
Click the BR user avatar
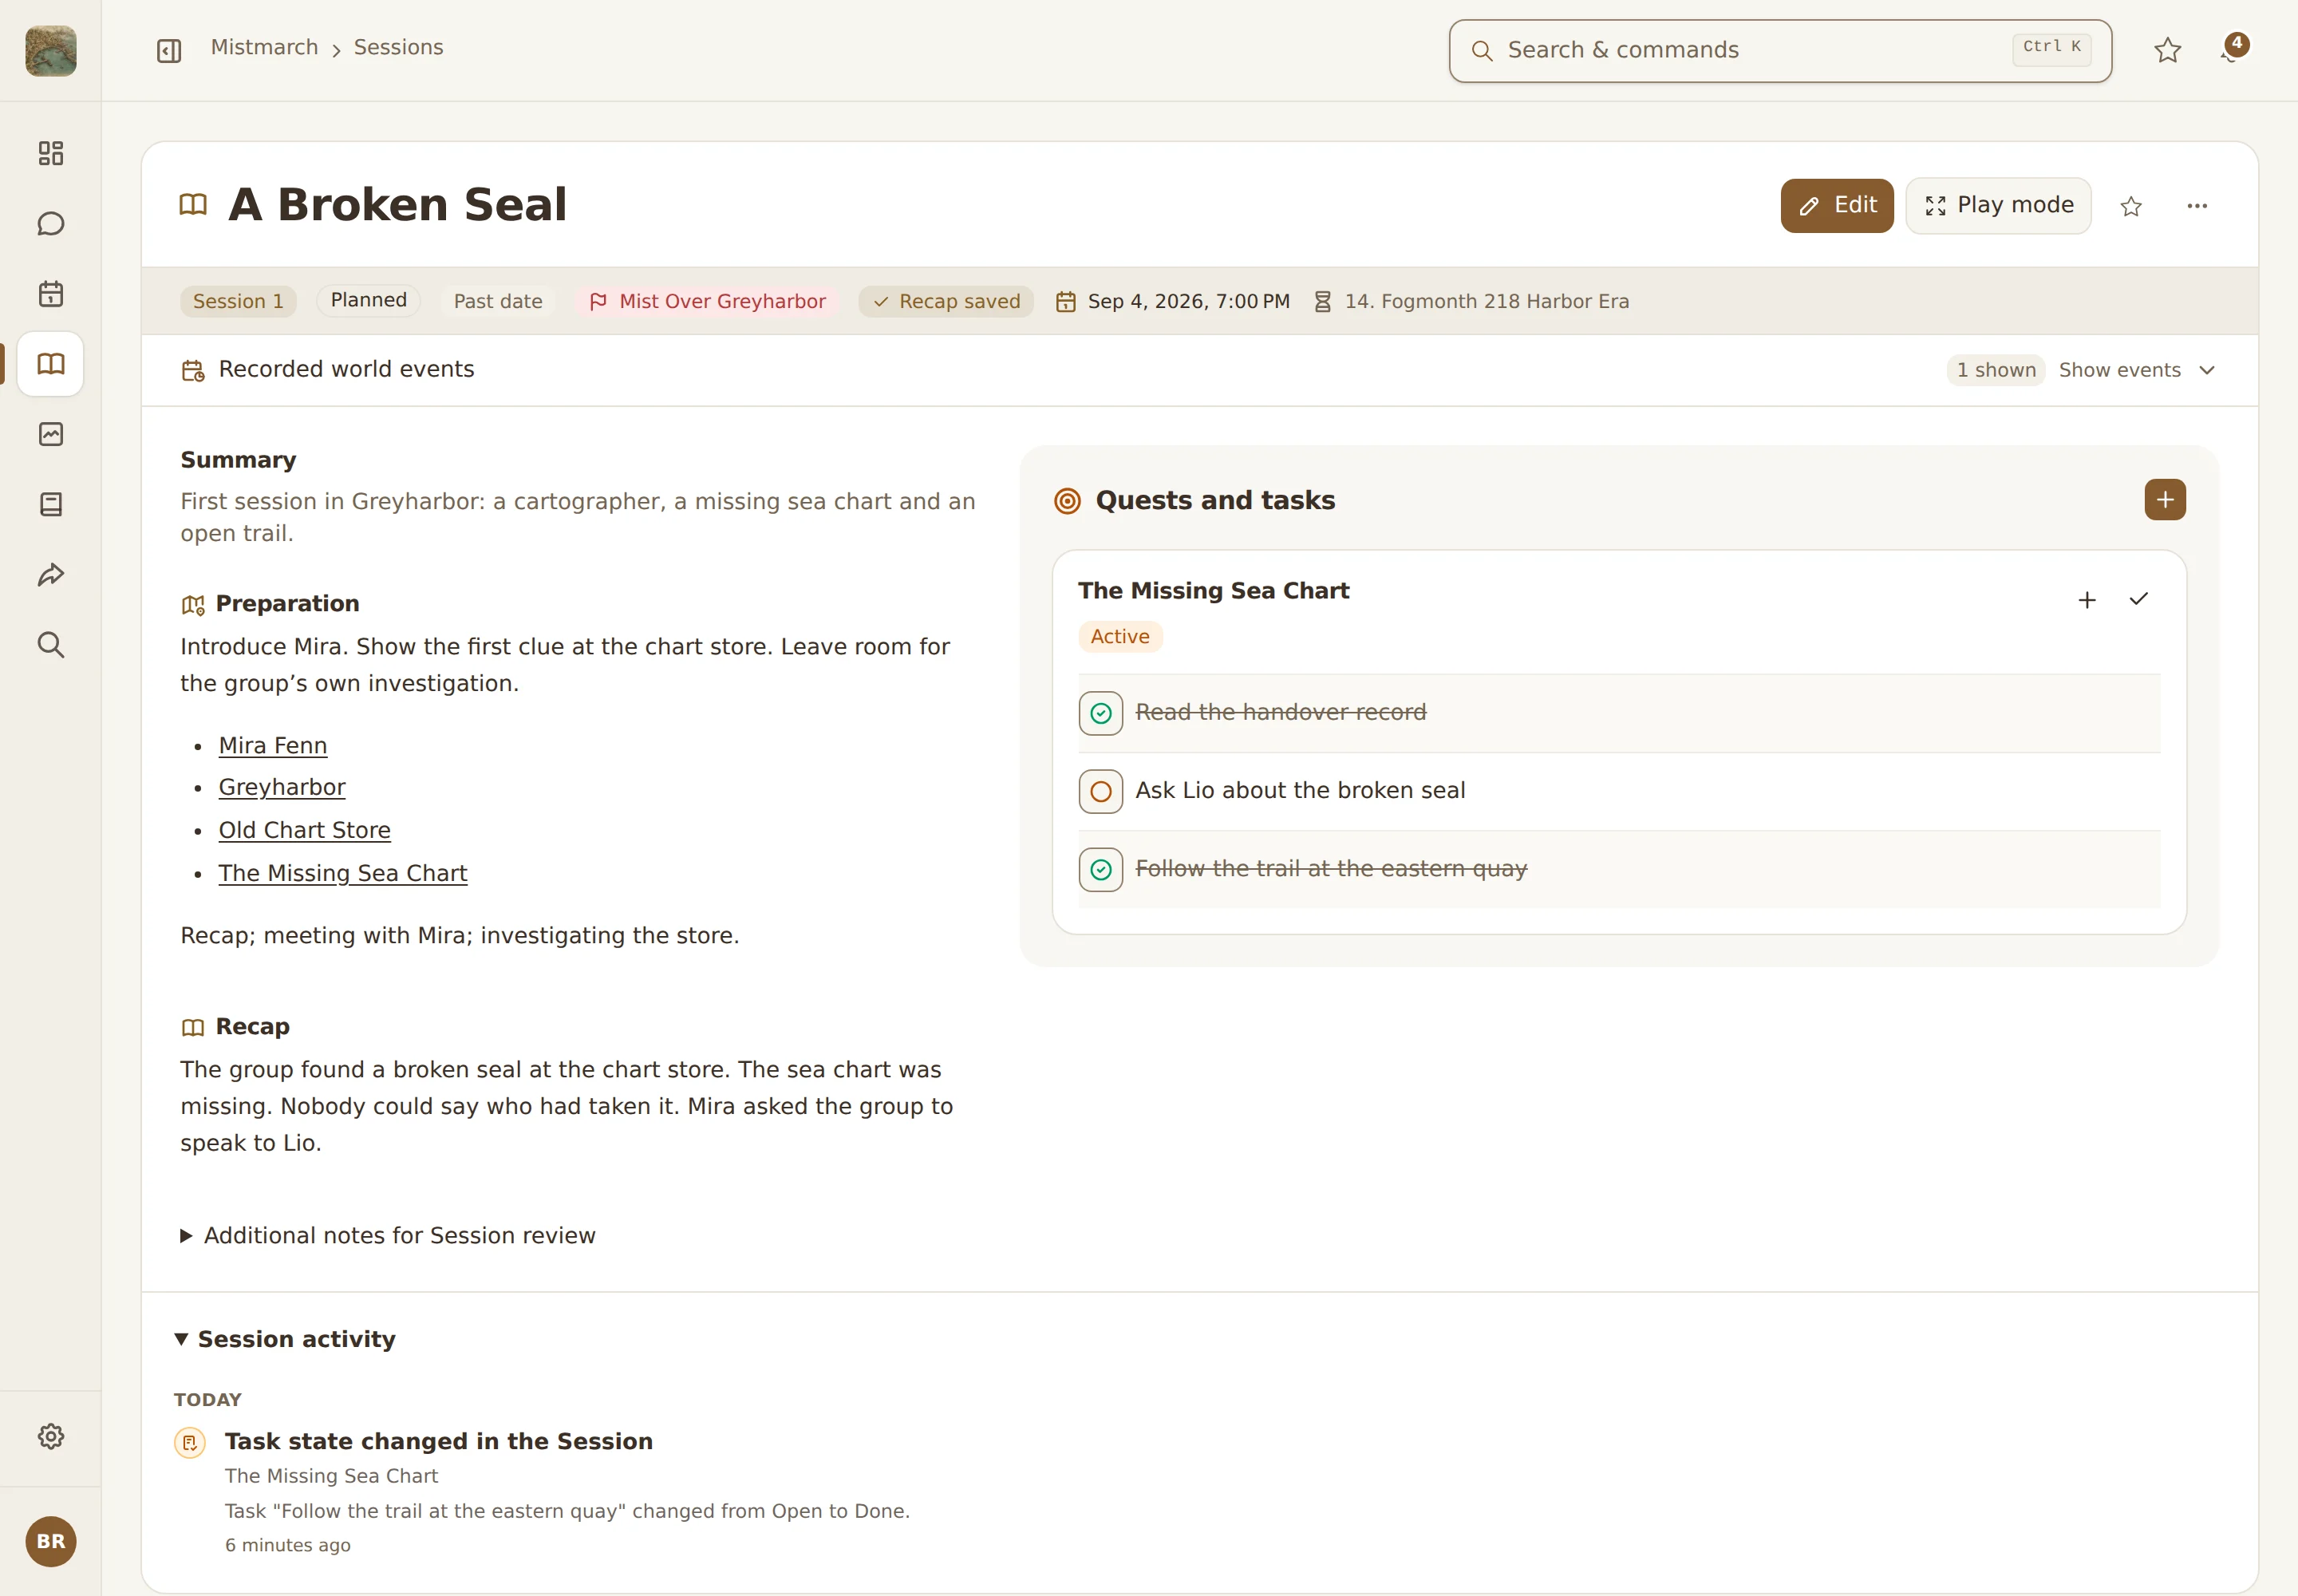click(x=51, y=1541)
